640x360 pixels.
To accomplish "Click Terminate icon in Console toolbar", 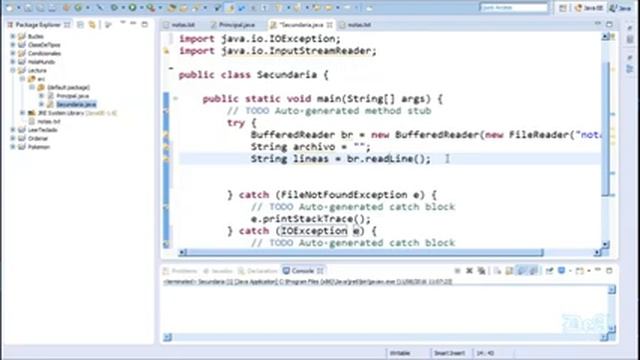I will (x=458, y=271).
